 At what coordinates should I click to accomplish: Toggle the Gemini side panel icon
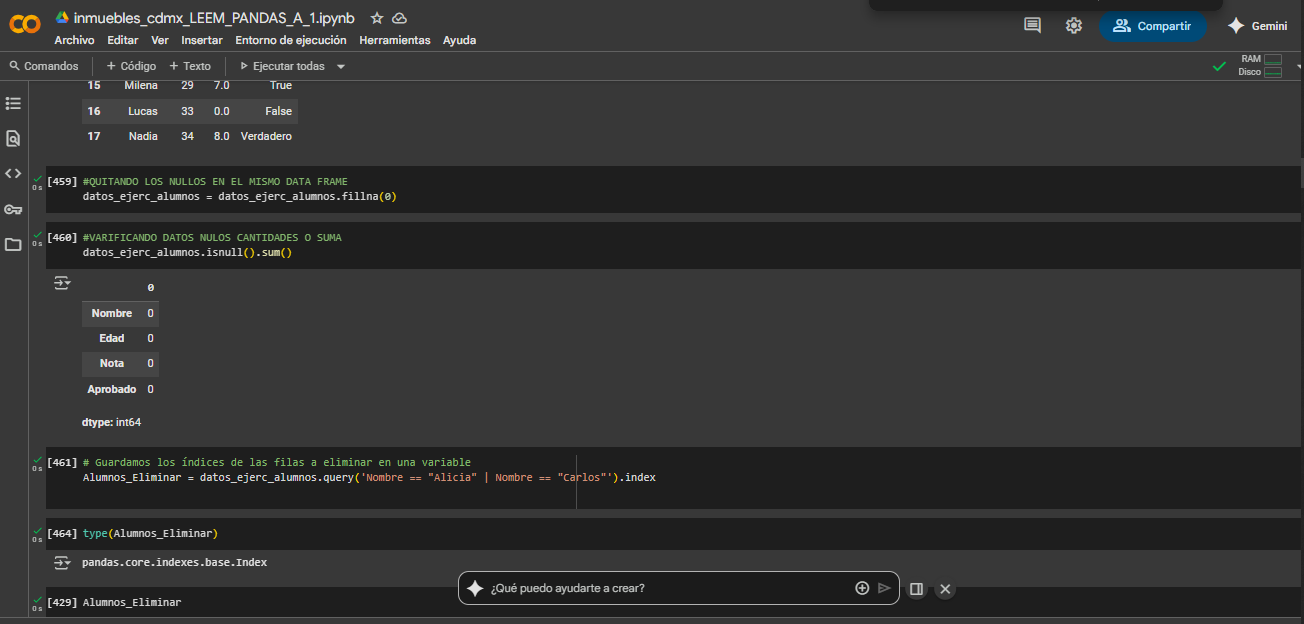916,589
